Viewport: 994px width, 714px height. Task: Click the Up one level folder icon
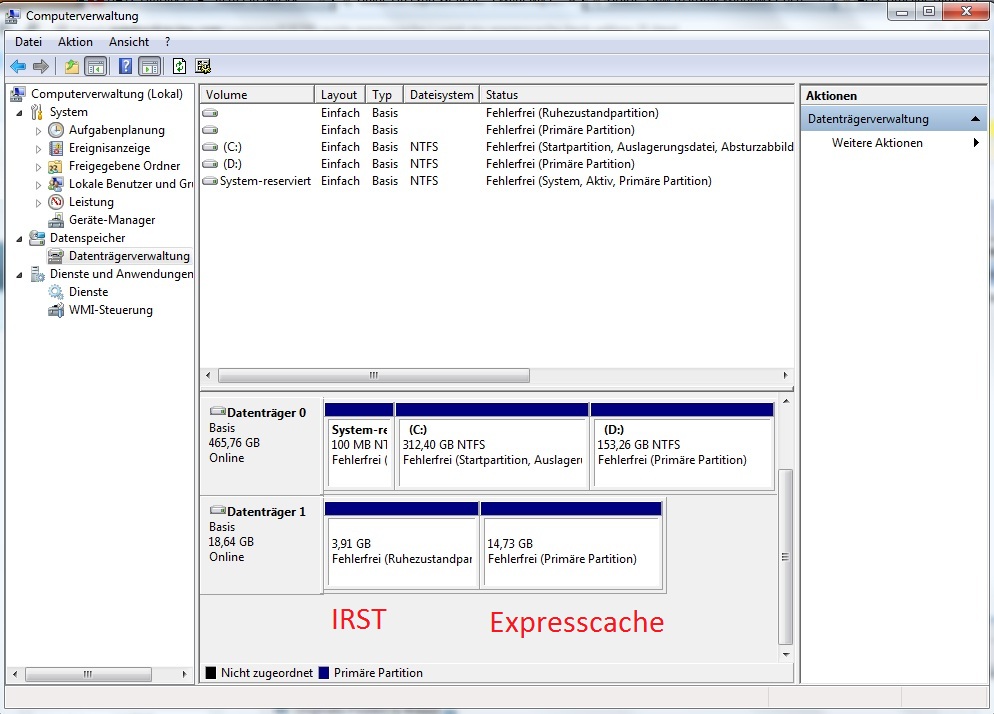[x=72, y=66]
